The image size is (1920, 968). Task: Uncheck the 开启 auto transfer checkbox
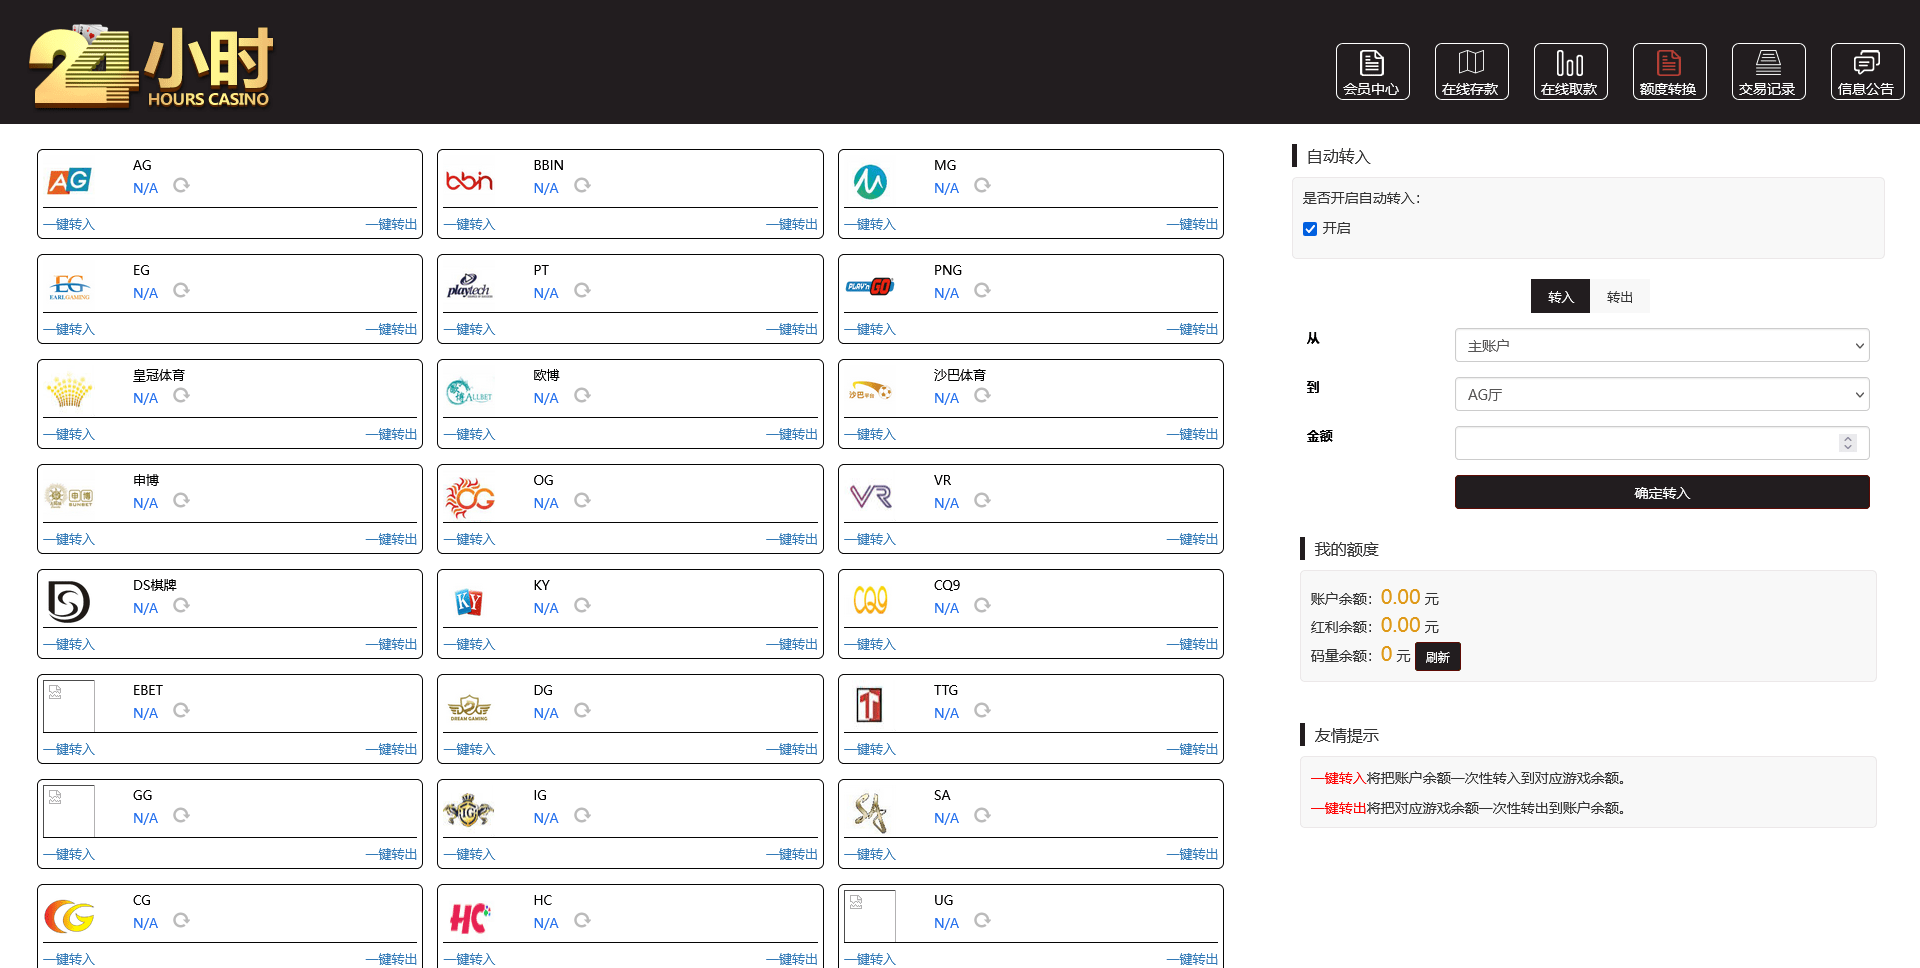point(1310,229)
